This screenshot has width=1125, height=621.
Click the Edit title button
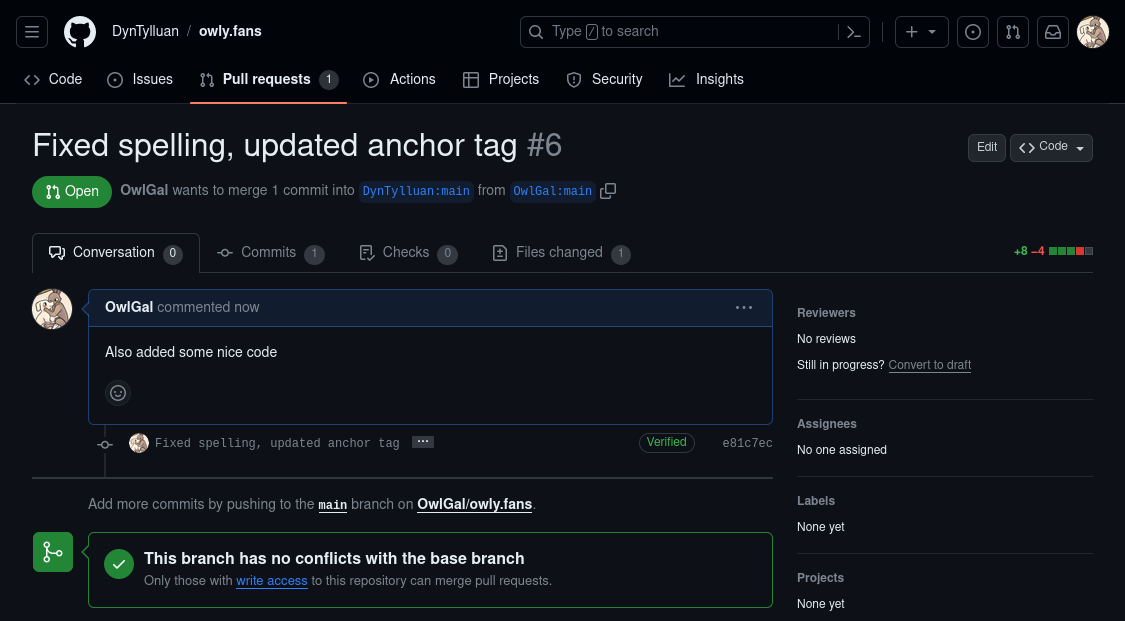click(986, 147)
